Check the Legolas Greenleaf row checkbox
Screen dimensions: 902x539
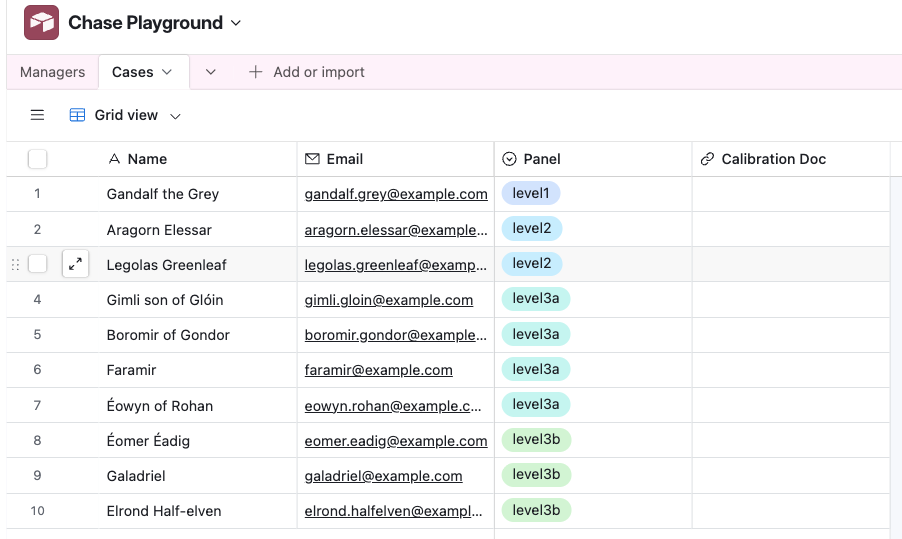[37, 264]
